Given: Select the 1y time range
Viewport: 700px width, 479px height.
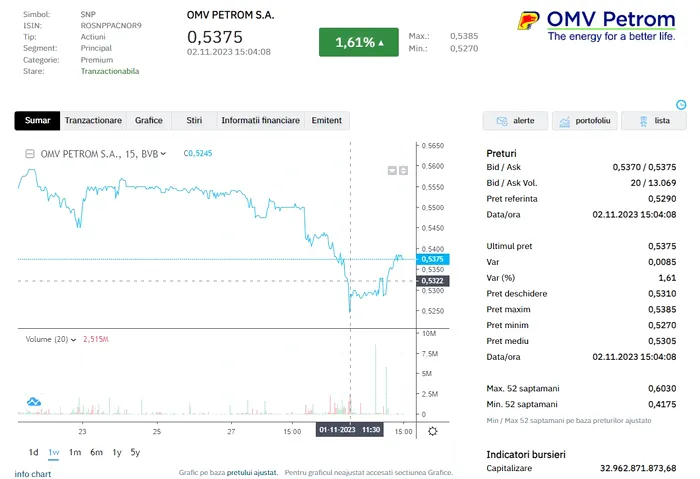Looking at the screenshot, I should click(x=117, y=453).
